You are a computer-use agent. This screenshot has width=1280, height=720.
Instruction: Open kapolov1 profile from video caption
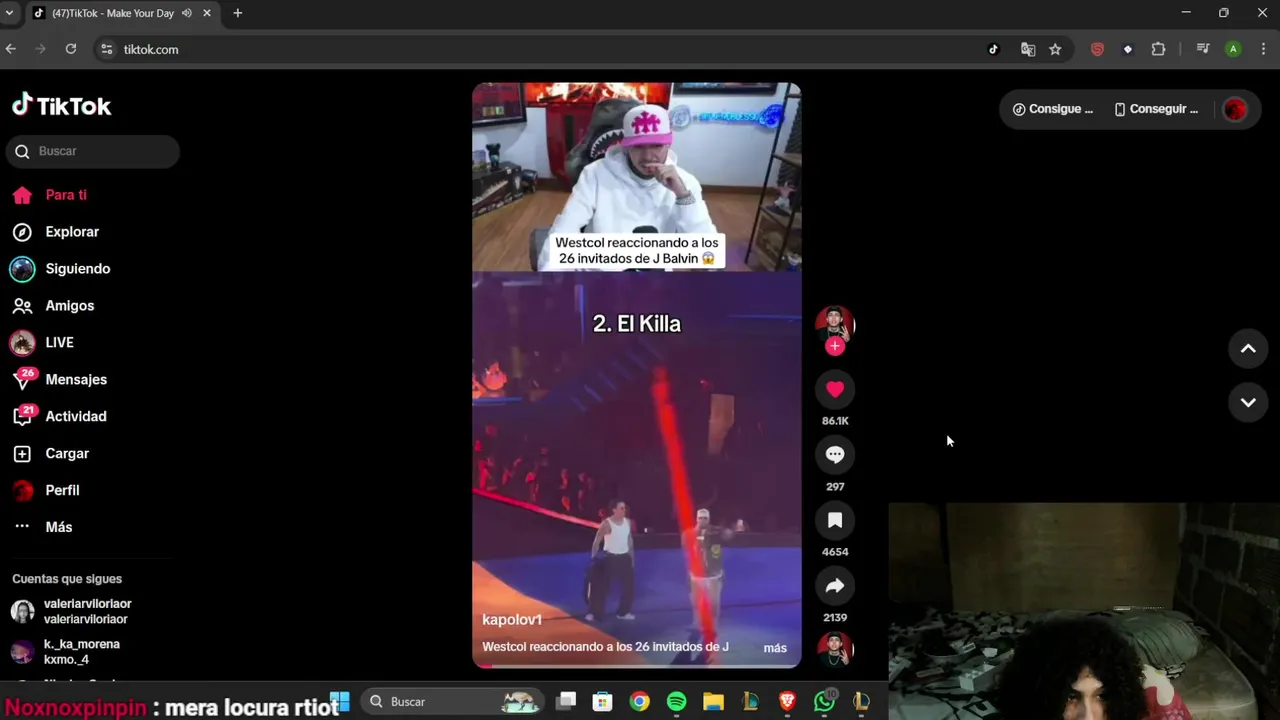[512, 620]
